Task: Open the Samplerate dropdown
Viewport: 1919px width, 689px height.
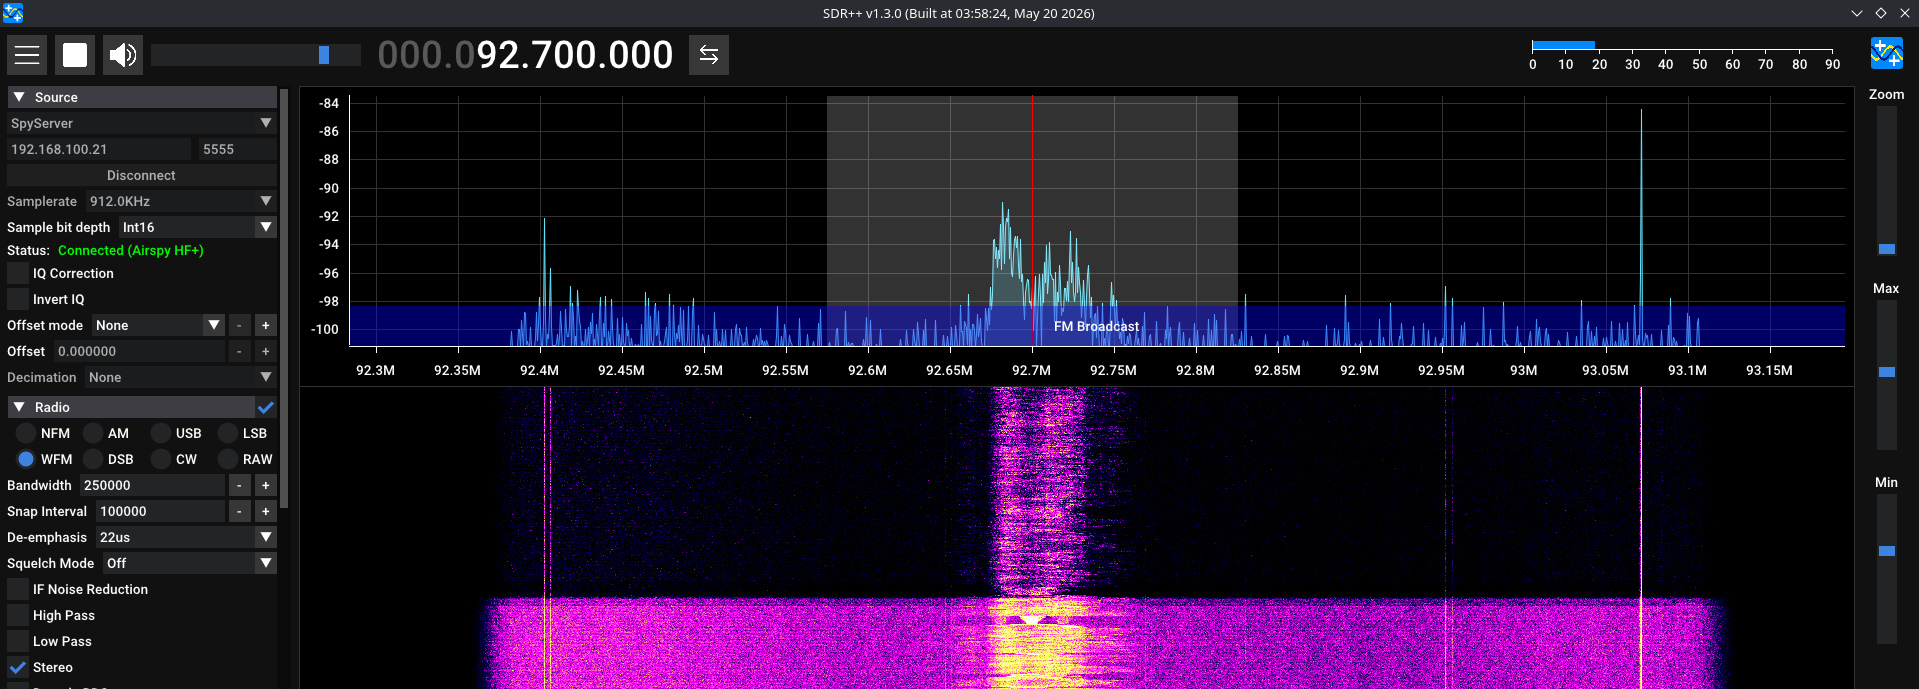Action: [x=180, y=201]
